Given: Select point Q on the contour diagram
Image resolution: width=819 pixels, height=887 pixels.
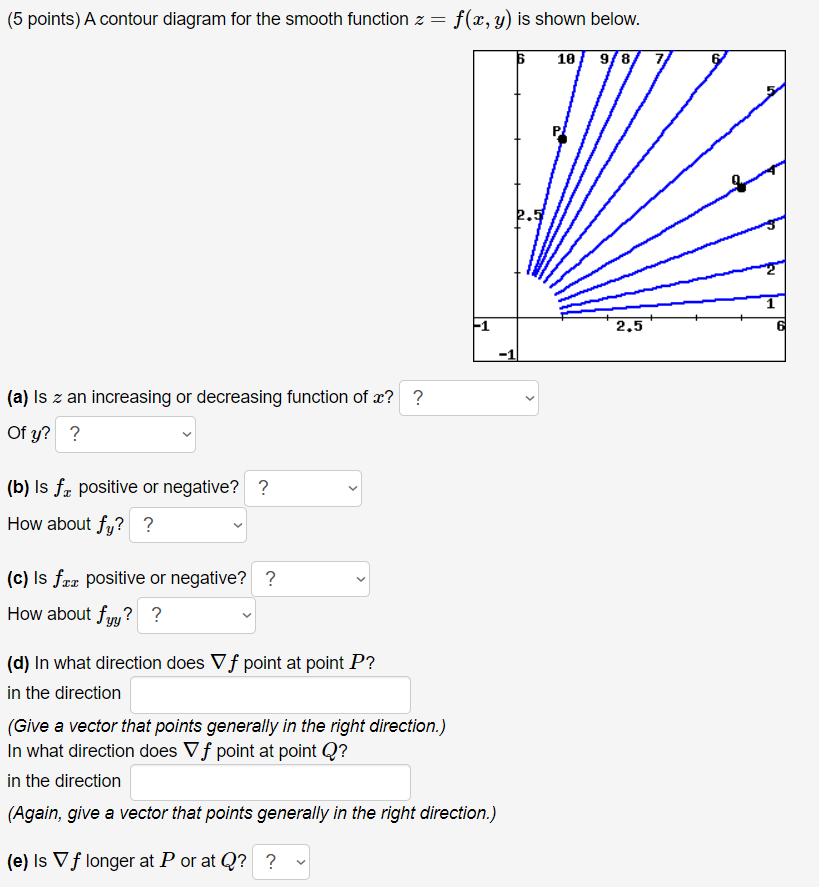Looking at the screenshot, I should [x=741, y=186].
